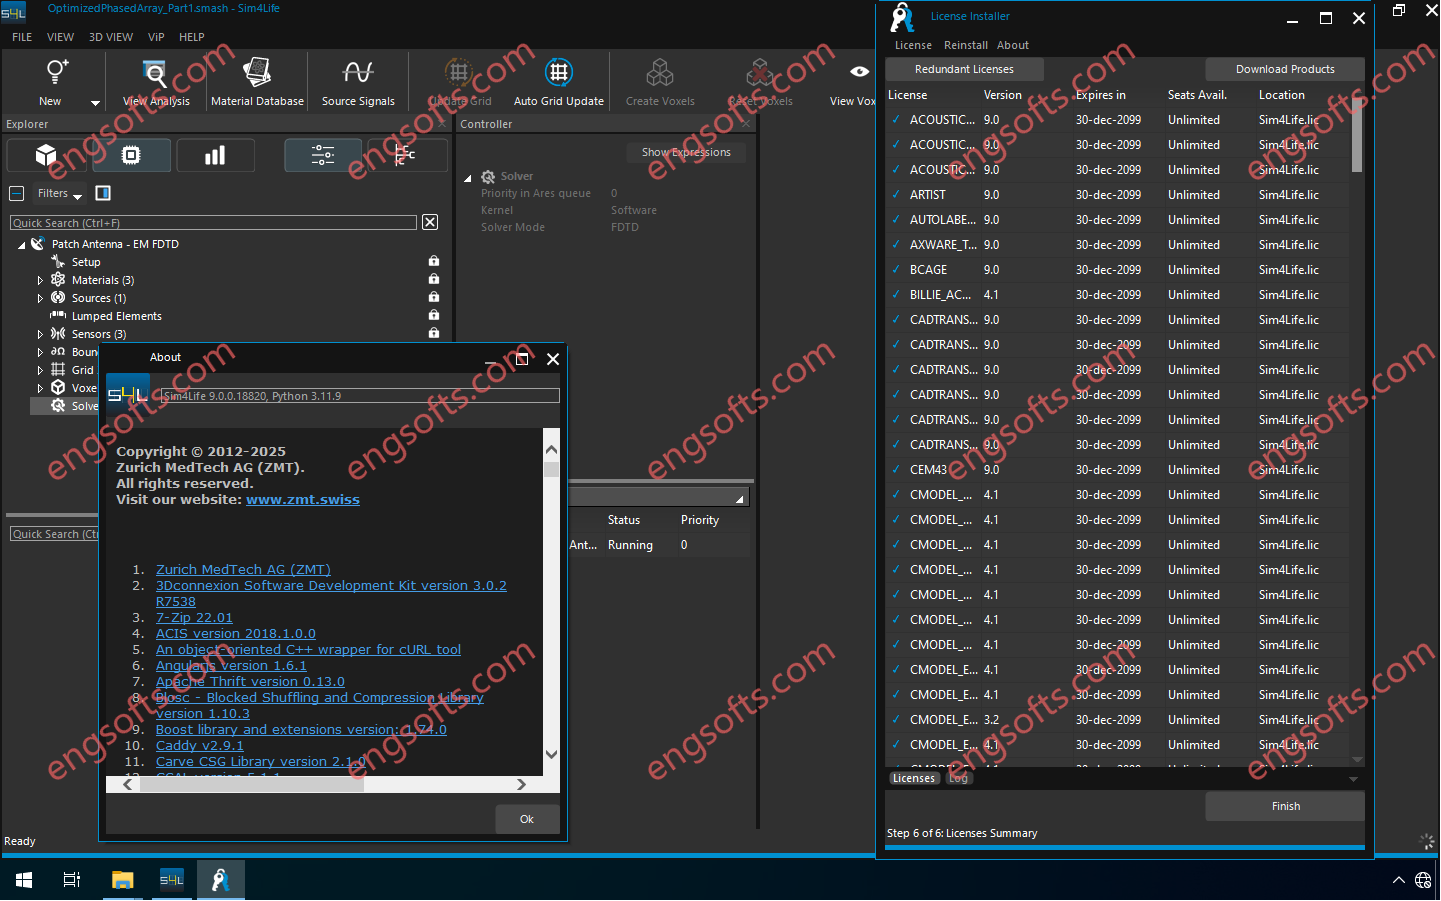Click Ok in the About dialog
This screenshot has height=901, width=1441.
527,819
